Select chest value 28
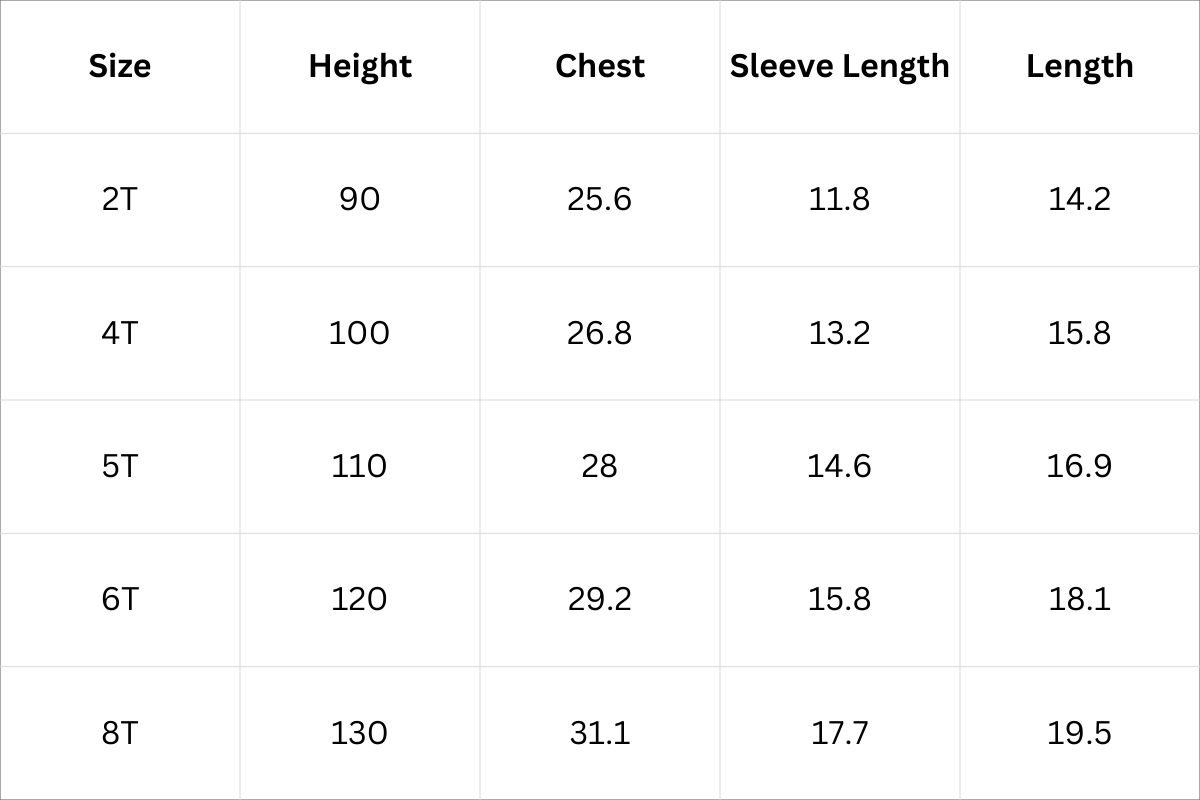The height and width of the screenshot is (800, 1200). click(600, 466)
